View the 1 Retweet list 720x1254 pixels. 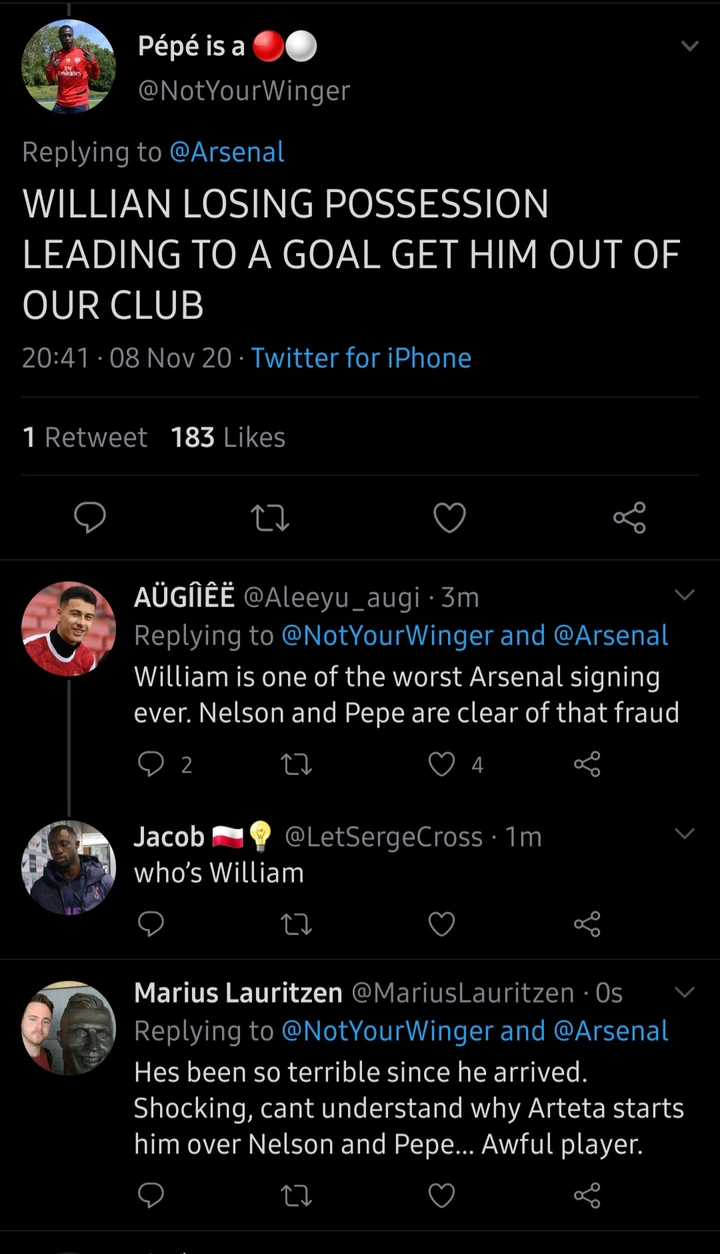pos(84,437)
